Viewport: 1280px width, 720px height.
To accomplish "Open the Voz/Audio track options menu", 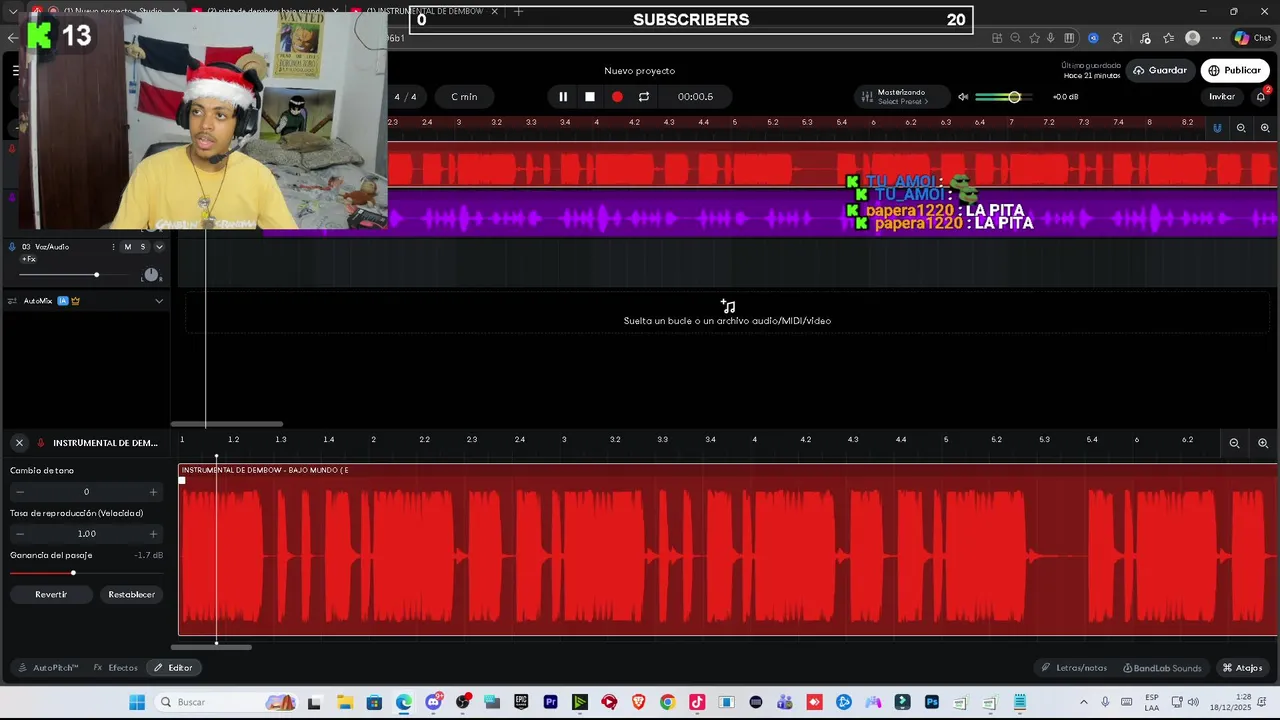I will pyautogui.click(x=113, y=247).
